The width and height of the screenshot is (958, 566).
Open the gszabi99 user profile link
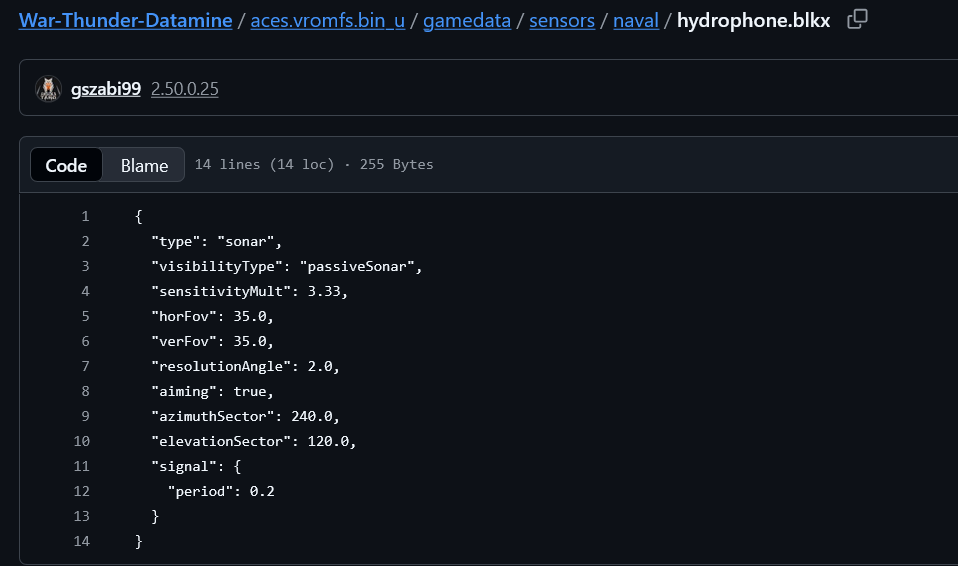[106, 89]
